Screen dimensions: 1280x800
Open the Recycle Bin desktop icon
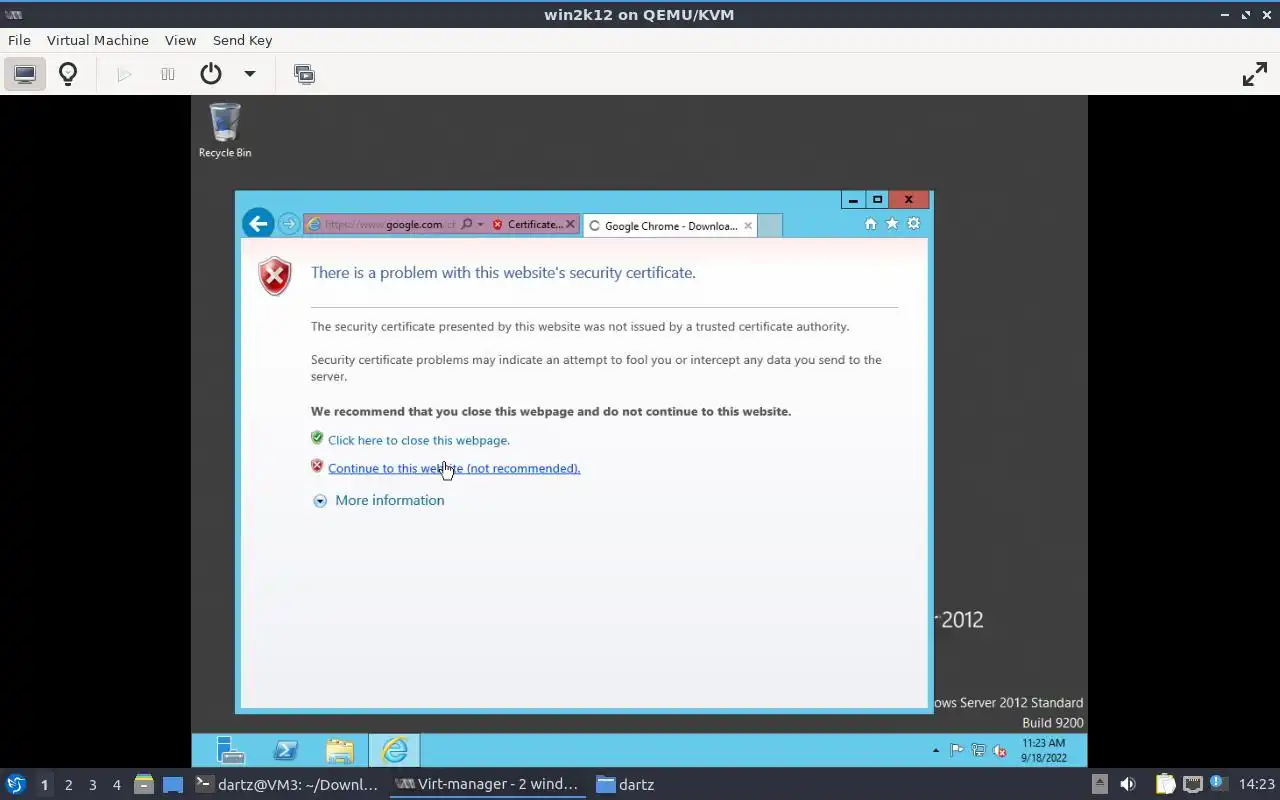click(x=225, y=130)
